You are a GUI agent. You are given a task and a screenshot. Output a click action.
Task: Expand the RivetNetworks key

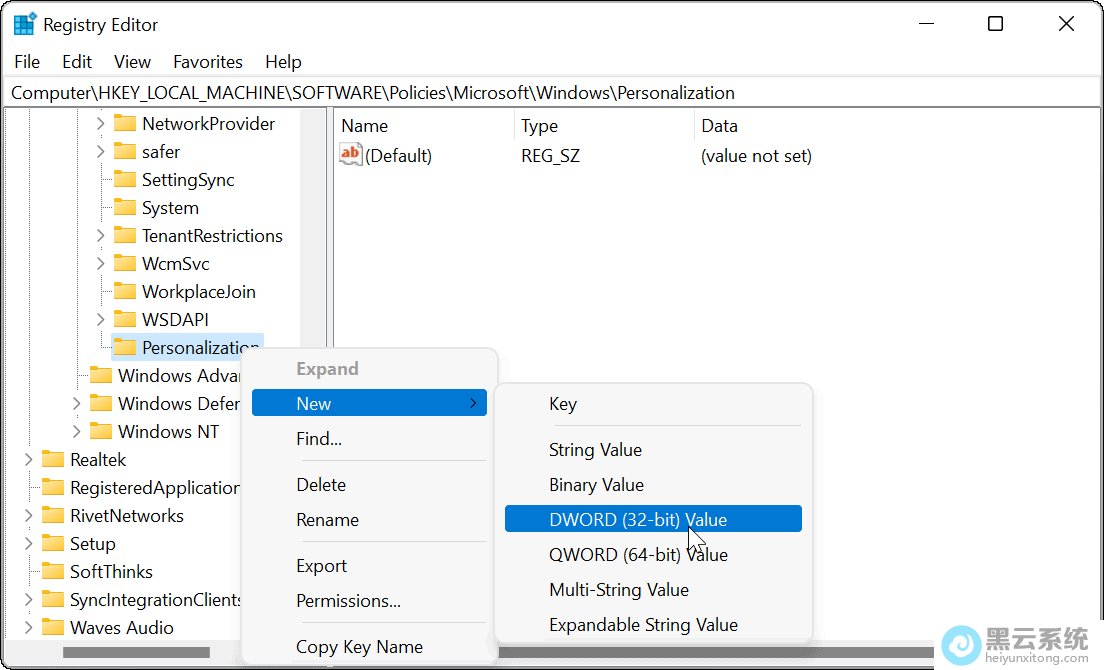click(29, 516)
